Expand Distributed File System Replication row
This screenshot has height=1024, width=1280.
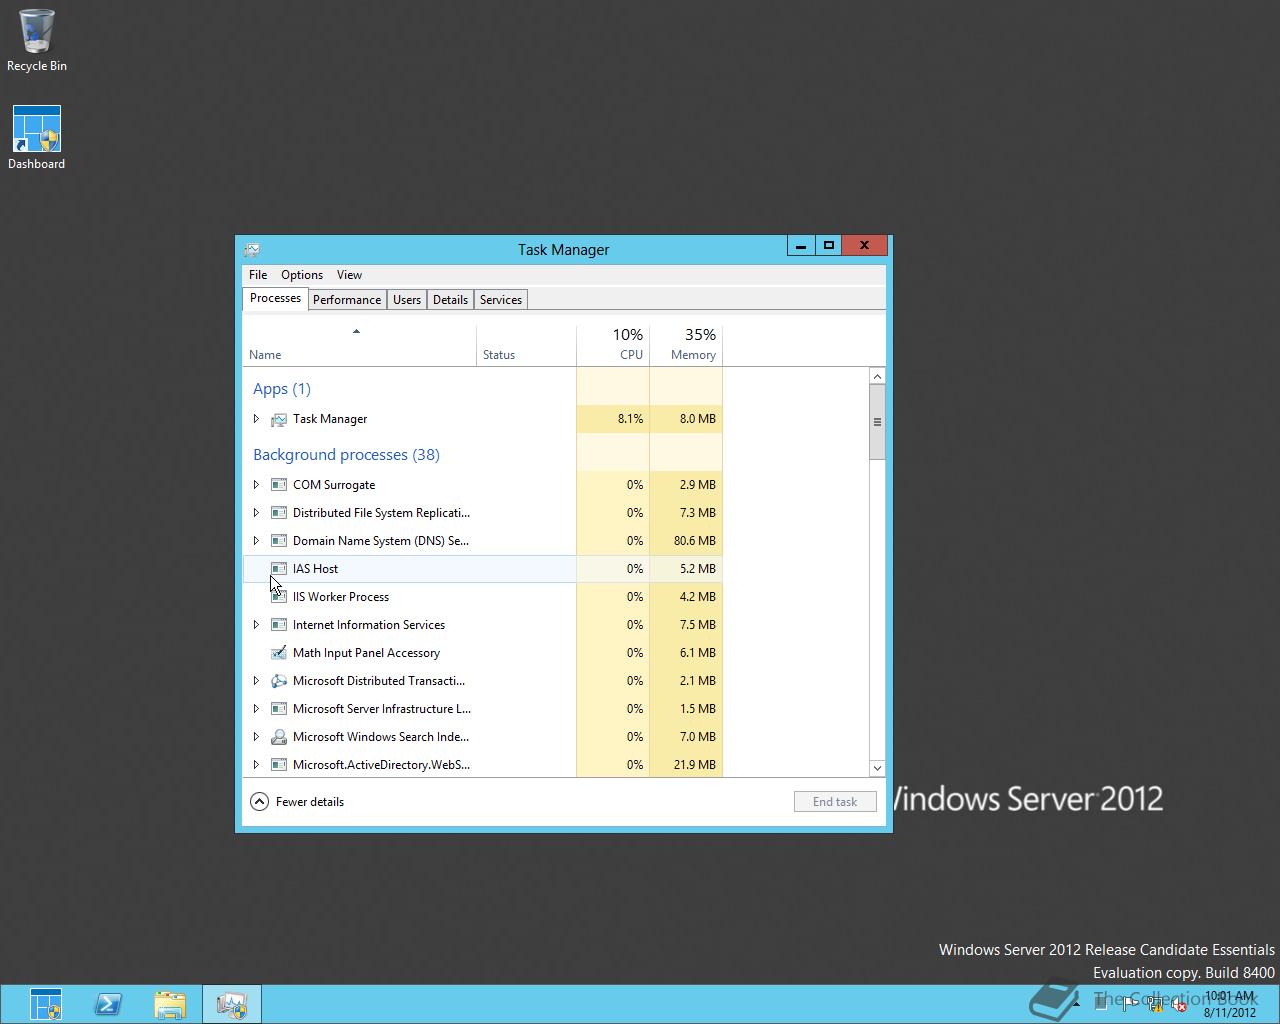point(256,513)
